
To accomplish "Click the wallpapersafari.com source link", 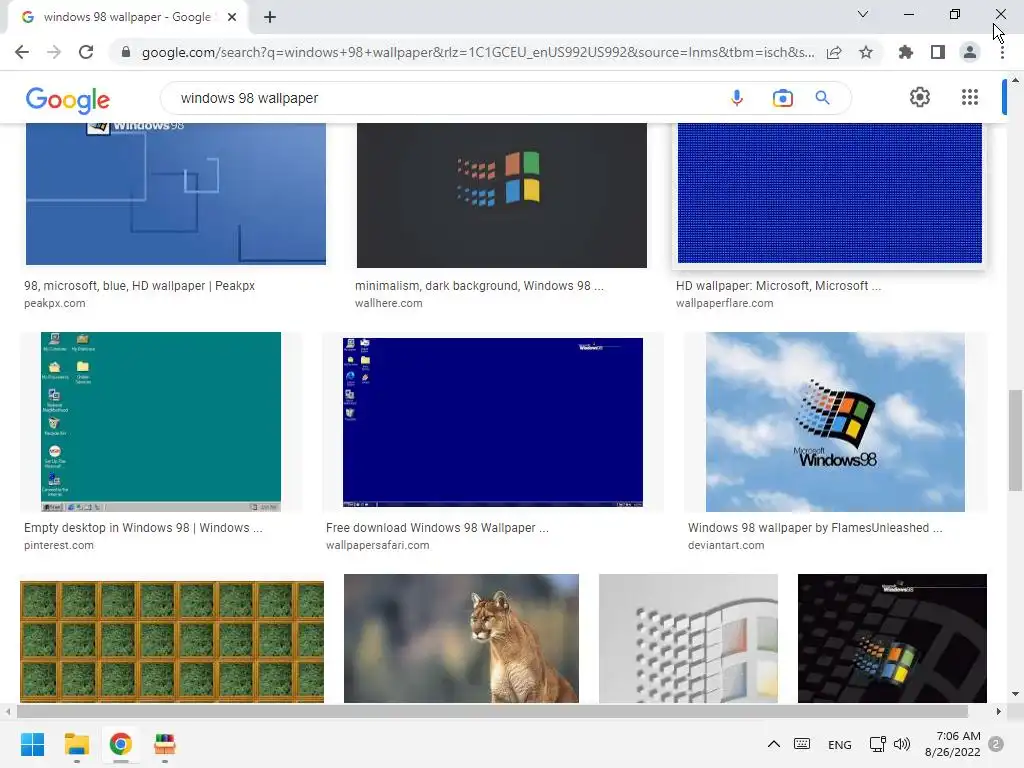I will [x=377, y=545].
